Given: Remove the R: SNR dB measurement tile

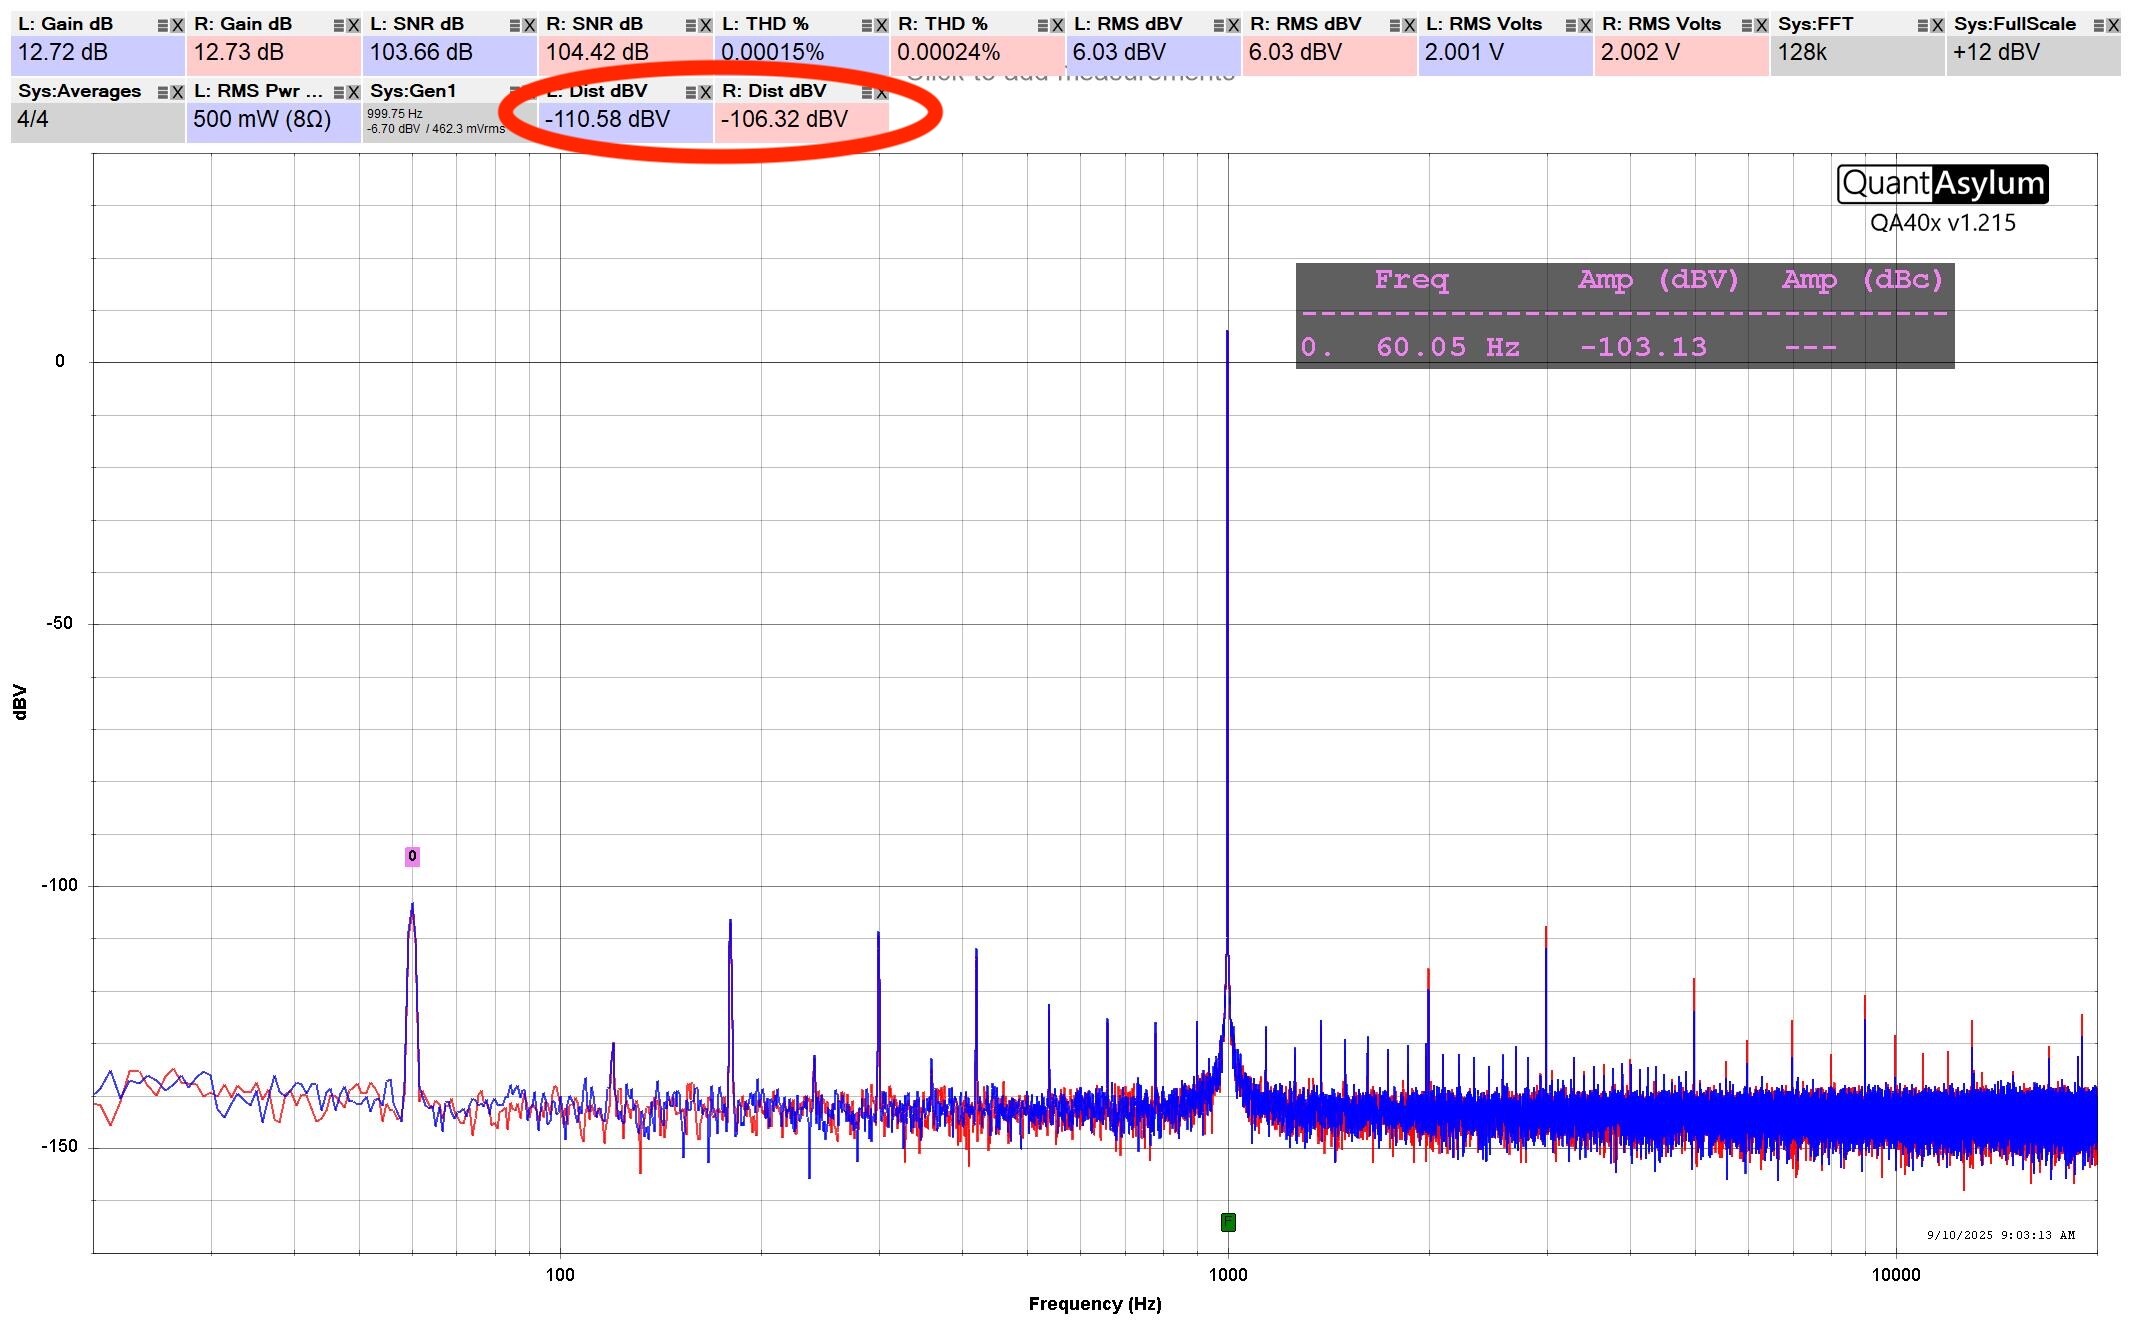Looking at the screenshot, I should [705, 25].
